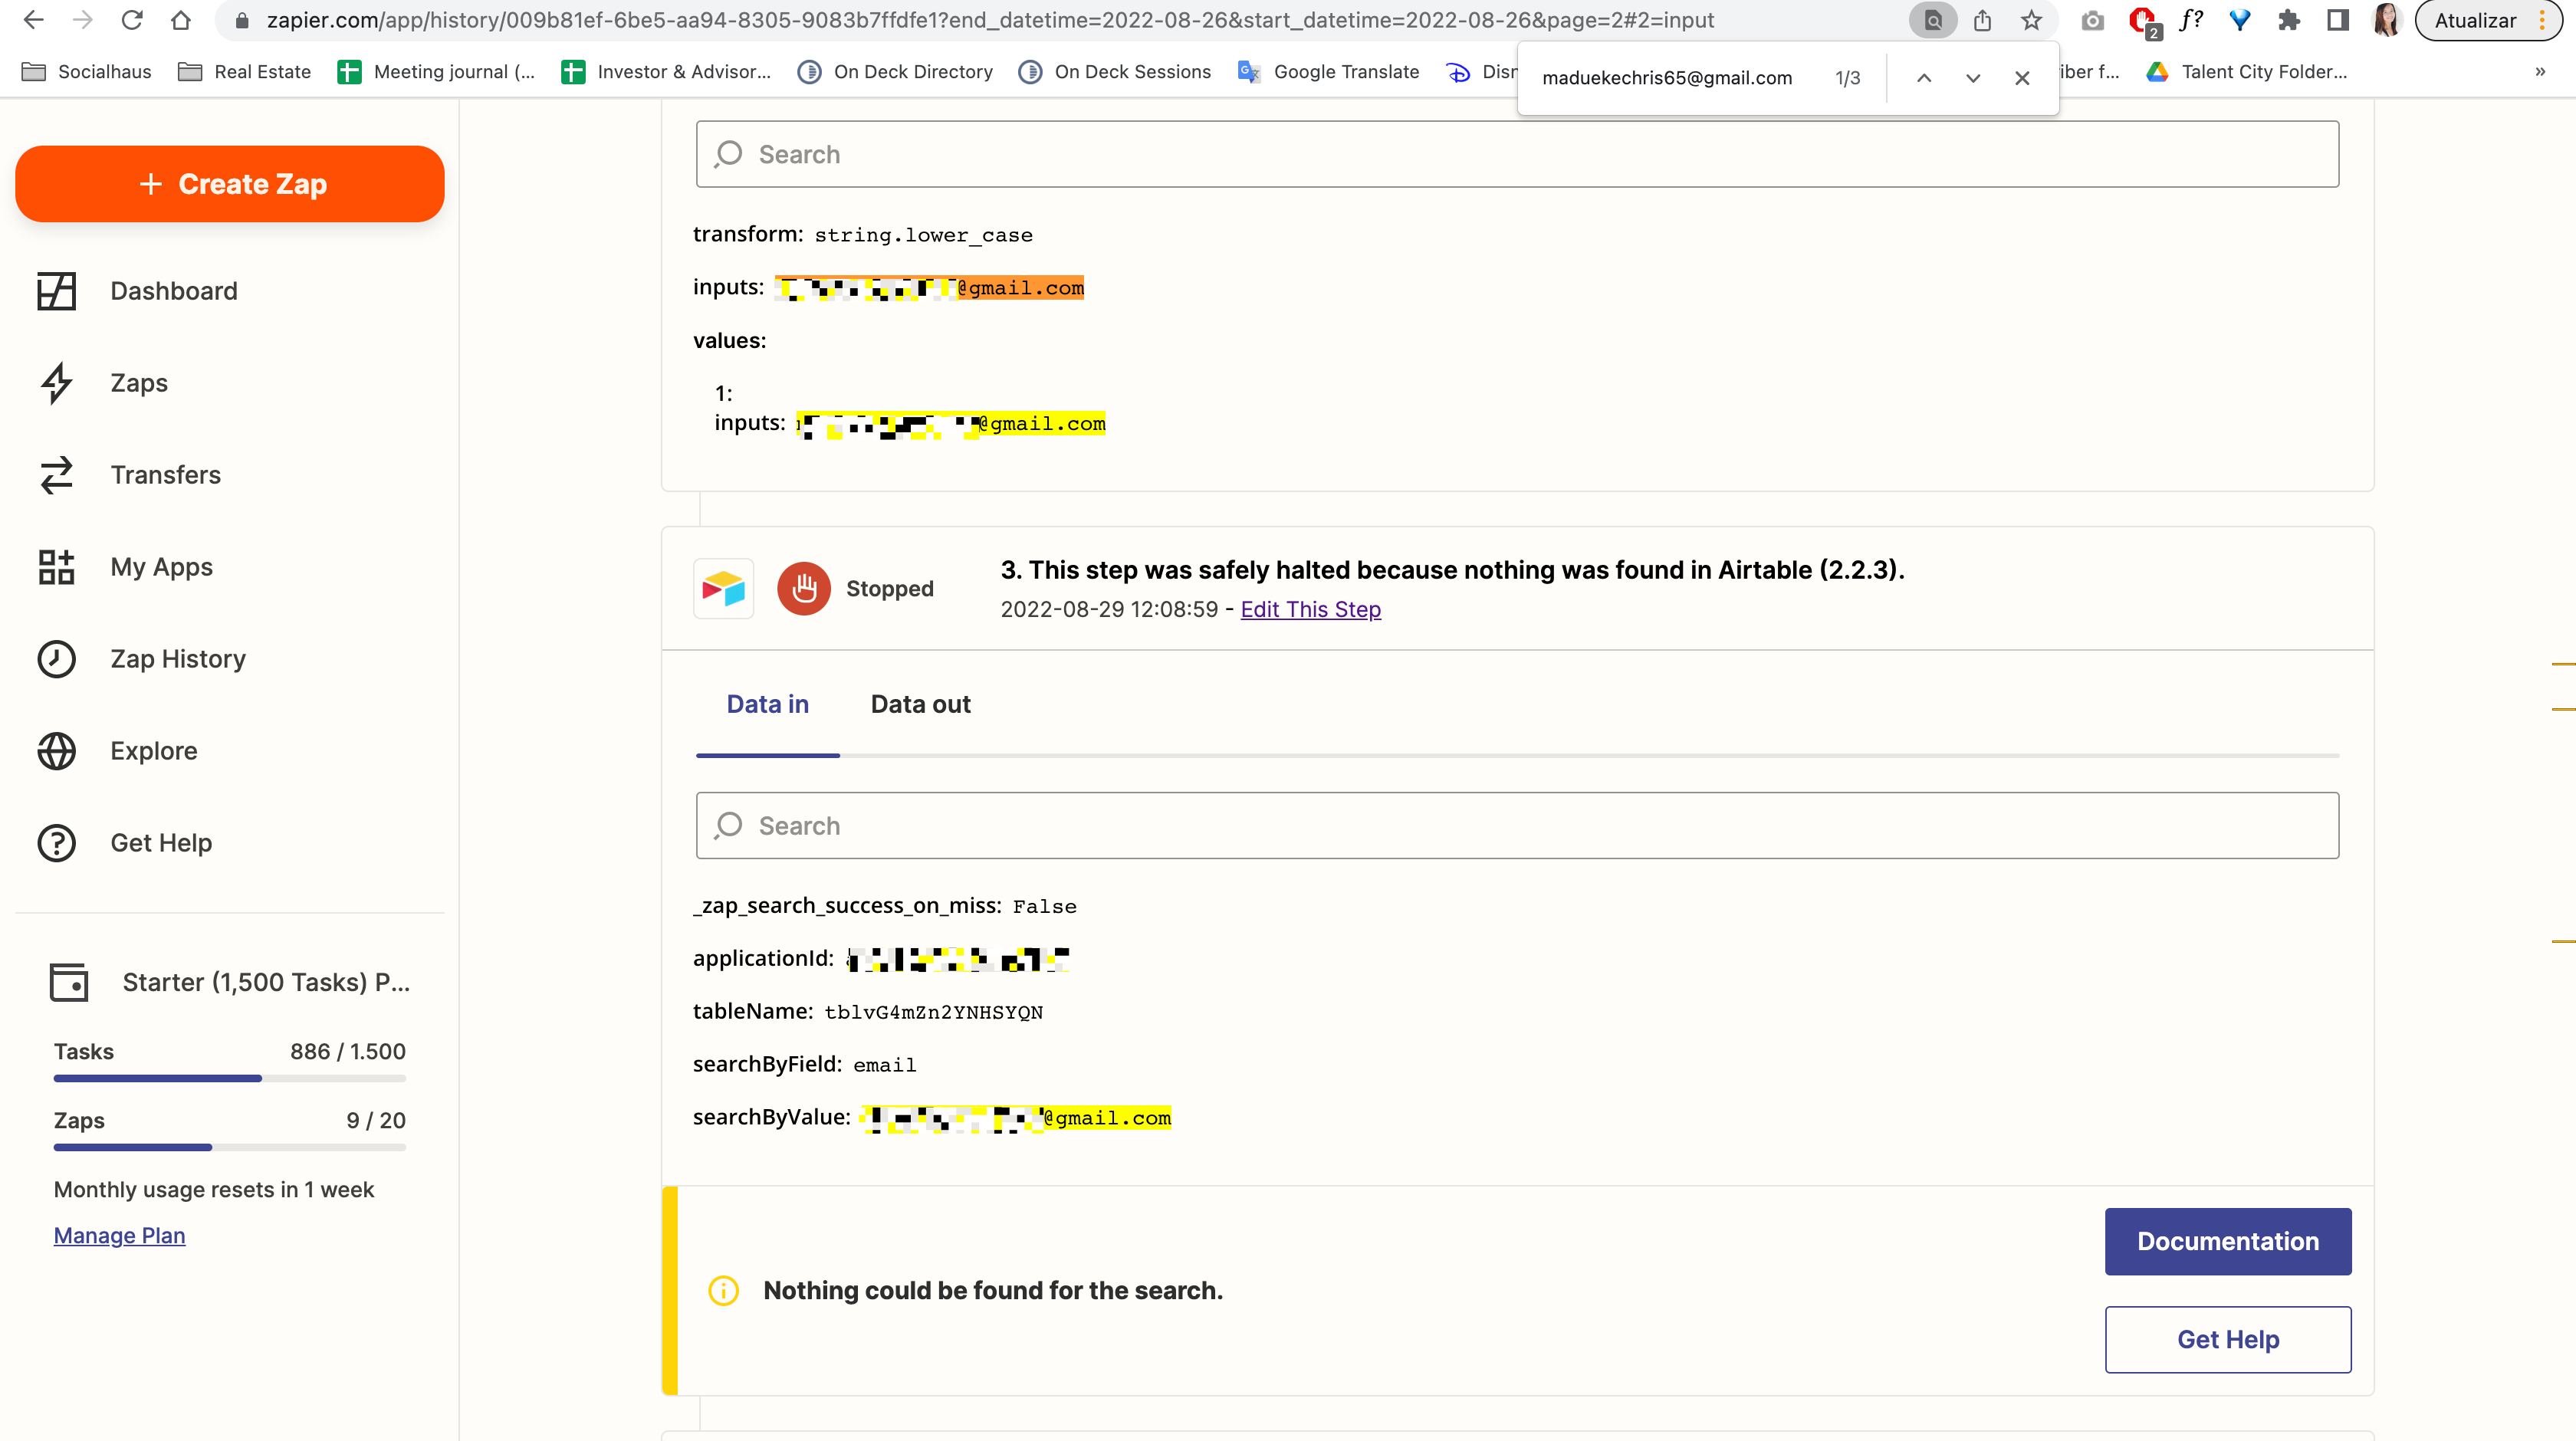Click the browser back arrow

point(33,20)
